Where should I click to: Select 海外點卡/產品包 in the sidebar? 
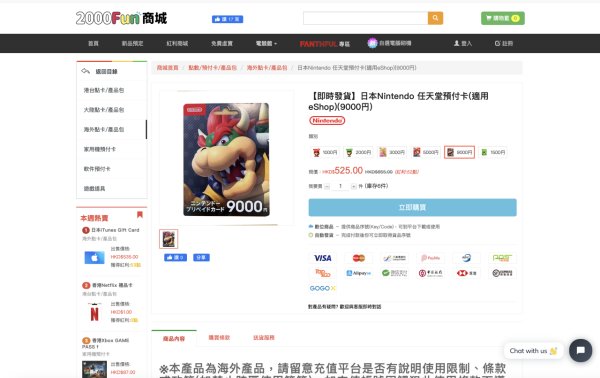pos(112,129)
